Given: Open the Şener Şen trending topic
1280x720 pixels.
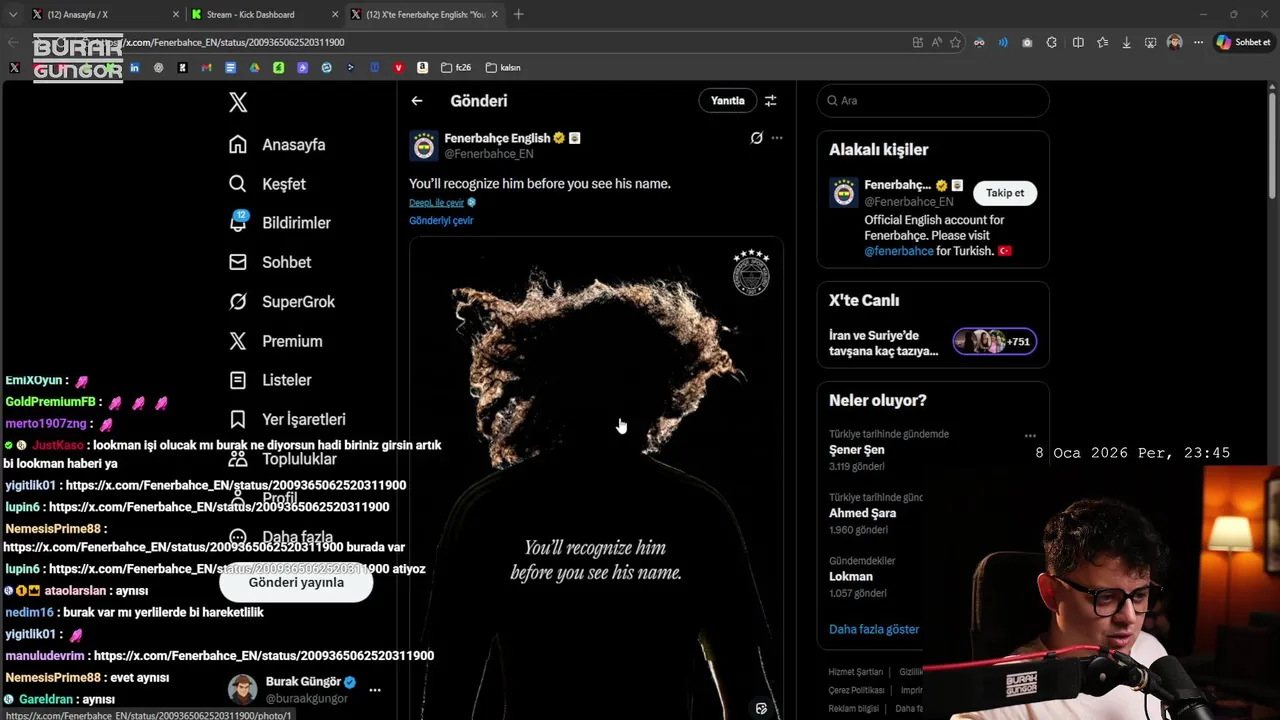Looking at the screenshot, I should tap(857, 450).
